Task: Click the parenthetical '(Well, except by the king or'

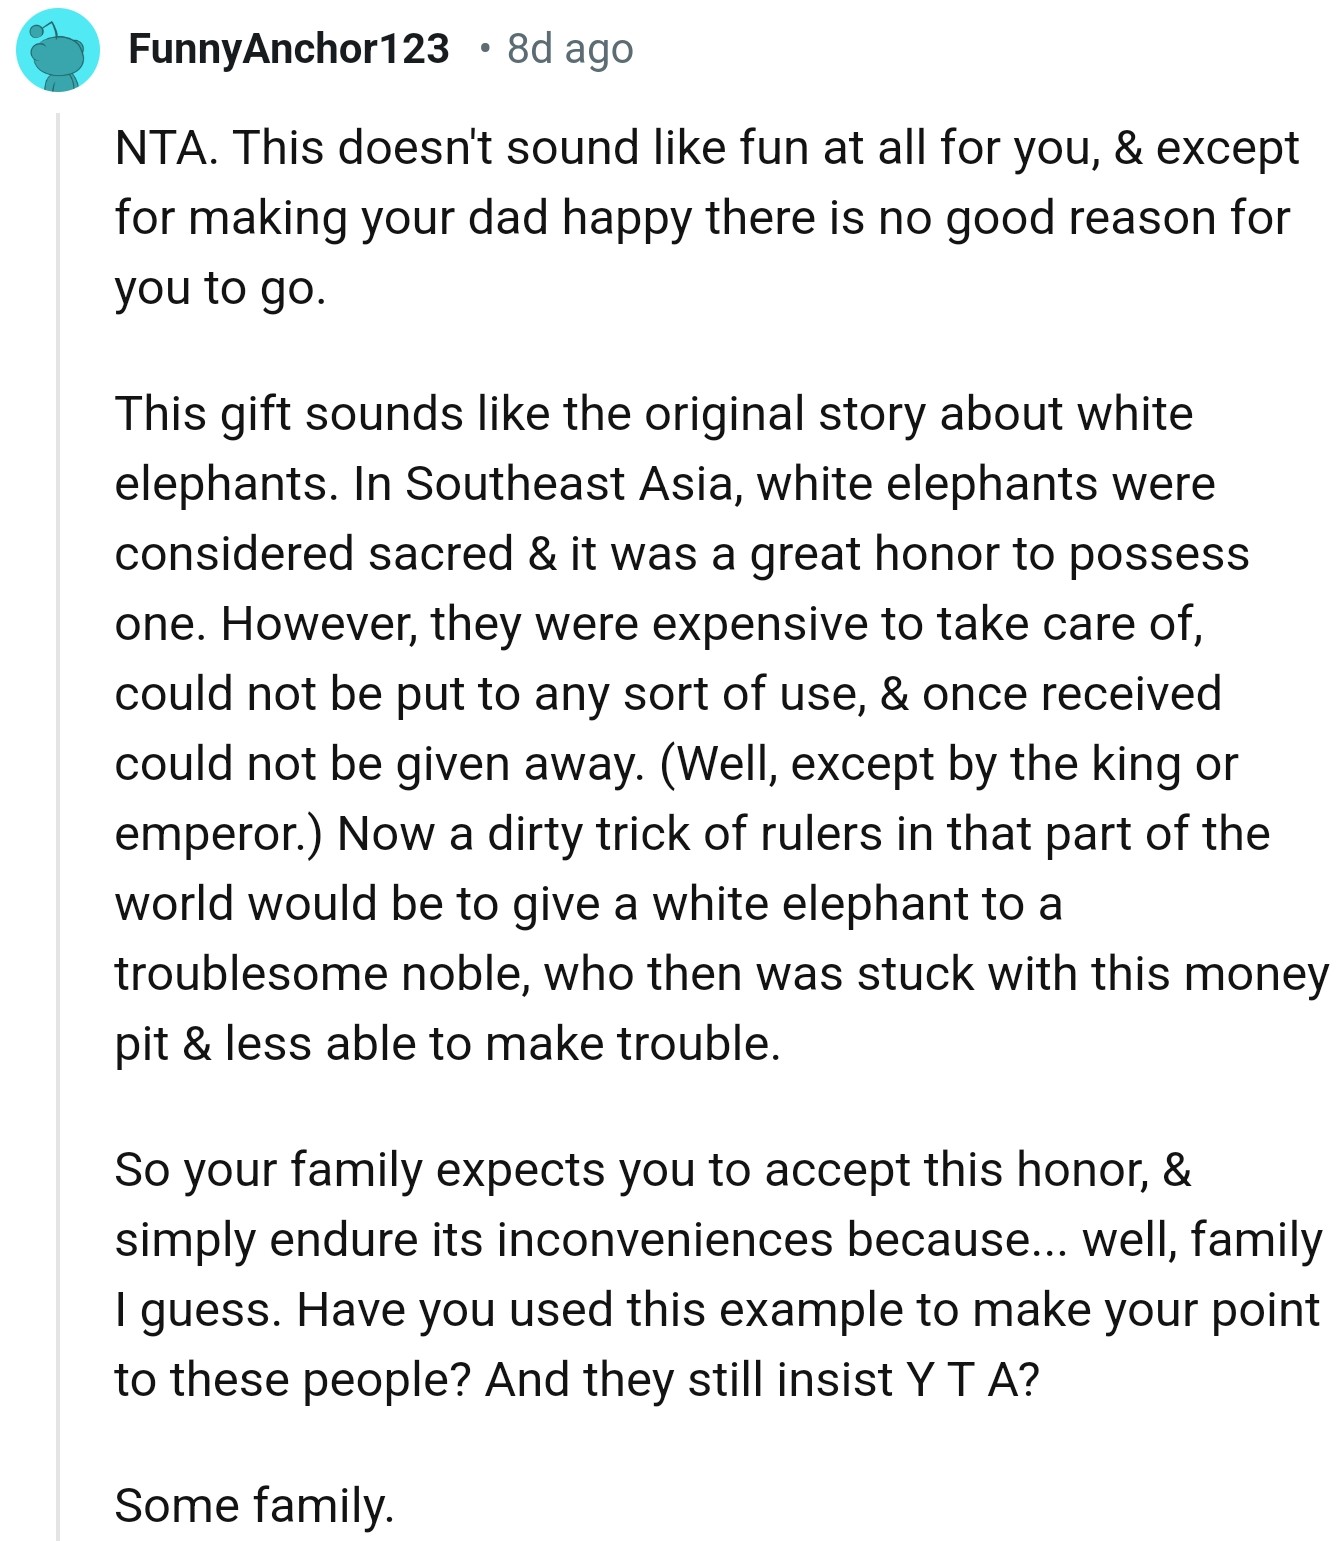Action: 948,764
